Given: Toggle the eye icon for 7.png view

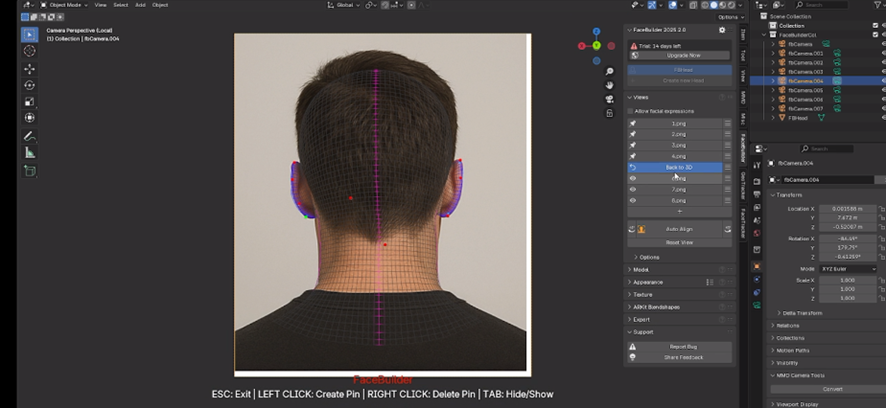Looking at the screenshot, I should (632, 189).
